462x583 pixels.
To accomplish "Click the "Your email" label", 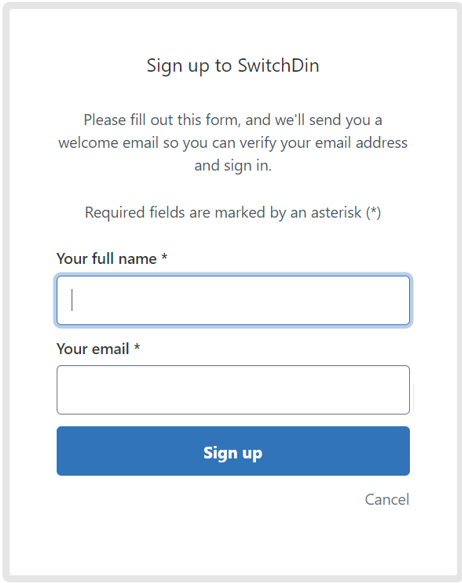I will pyautogui.click(x=93, y=349).
